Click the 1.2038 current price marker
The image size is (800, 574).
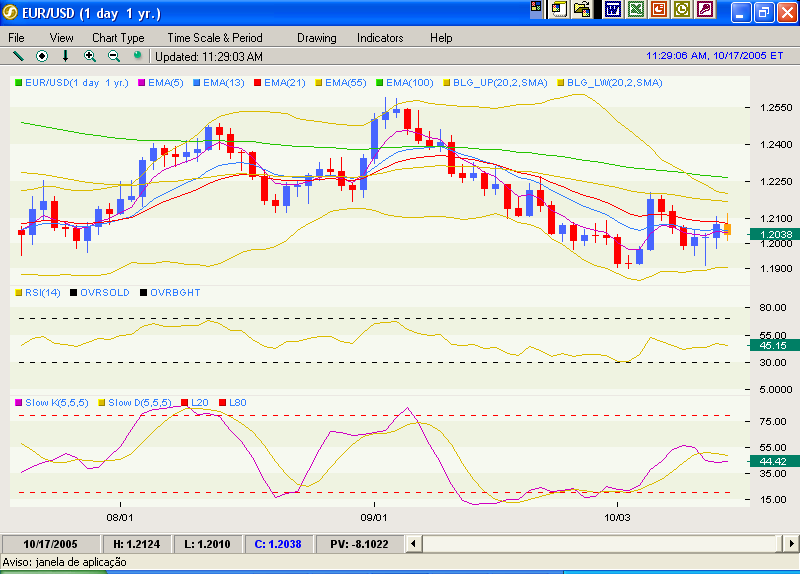(774, 234)
